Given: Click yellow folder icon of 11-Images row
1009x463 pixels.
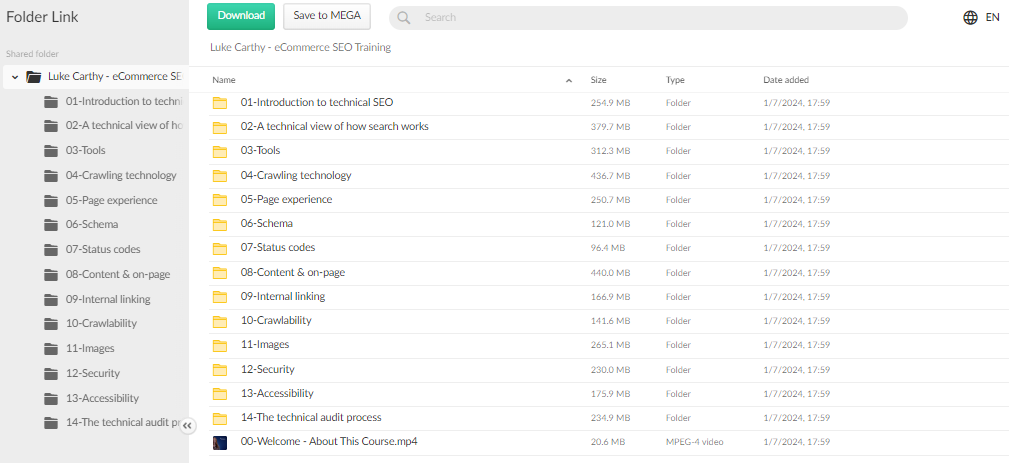Looking at the screenshot, I should (220, 345).
